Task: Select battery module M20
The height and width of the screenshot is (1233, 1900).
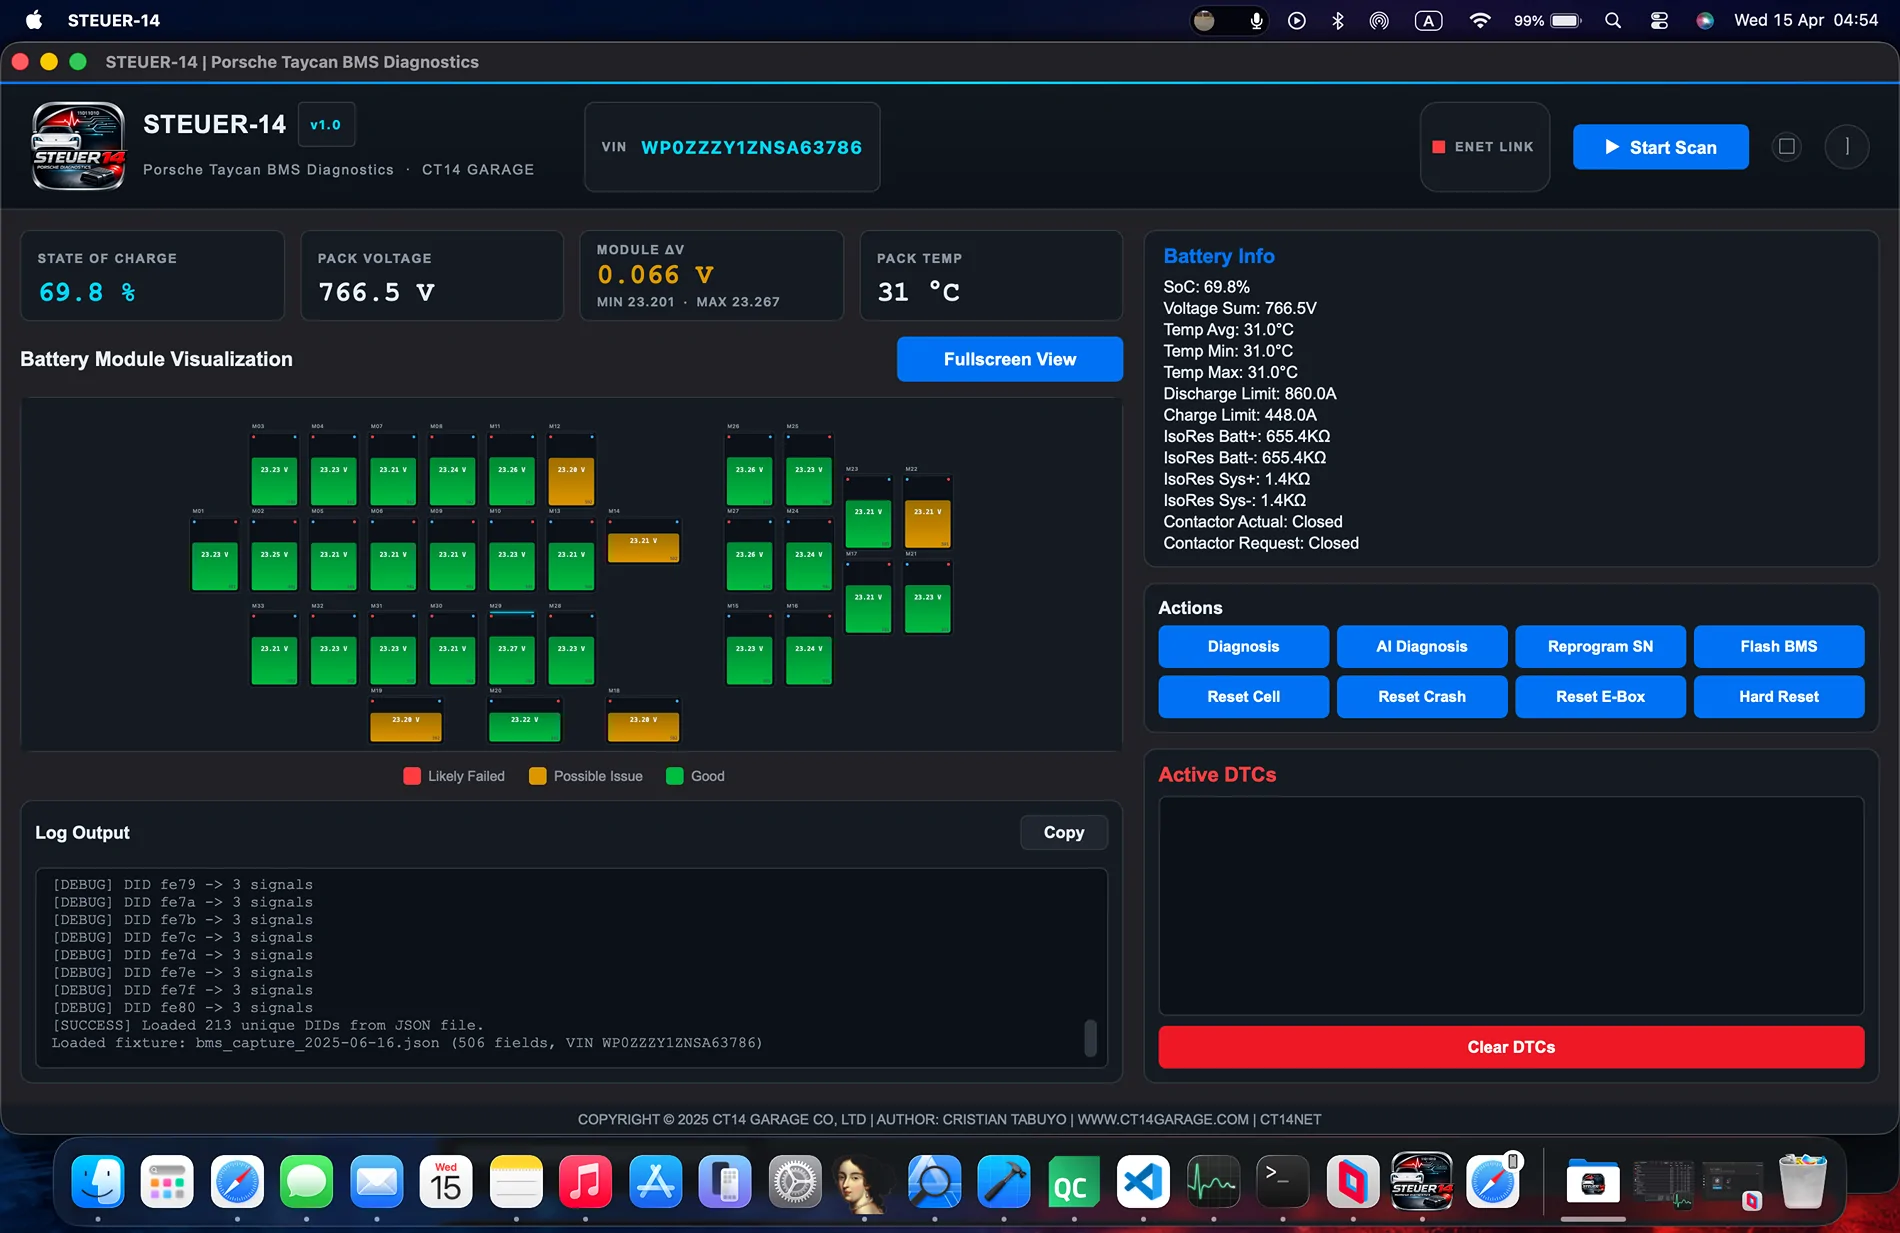Action: click(525, 719)
